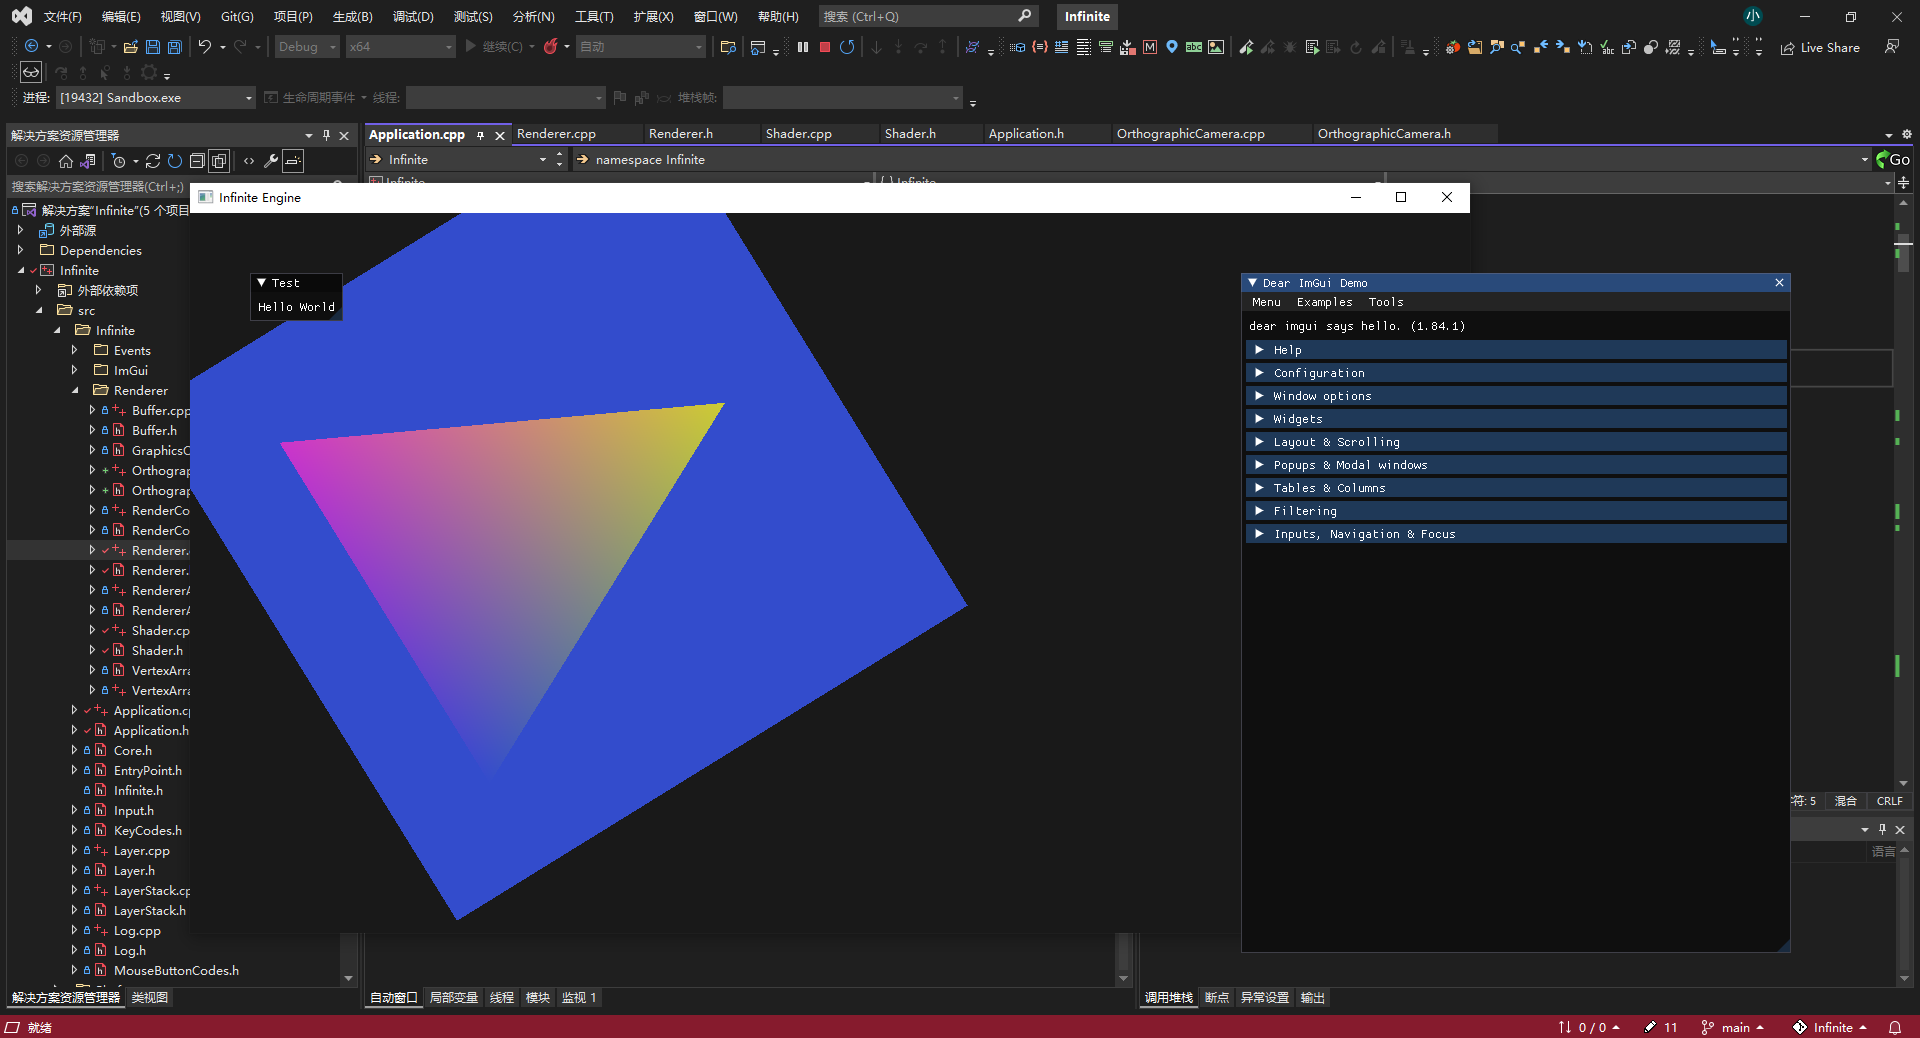Click the Live Share button
The width and height of the screenshot is (1920, 1038).
[x=1821, y=47]
